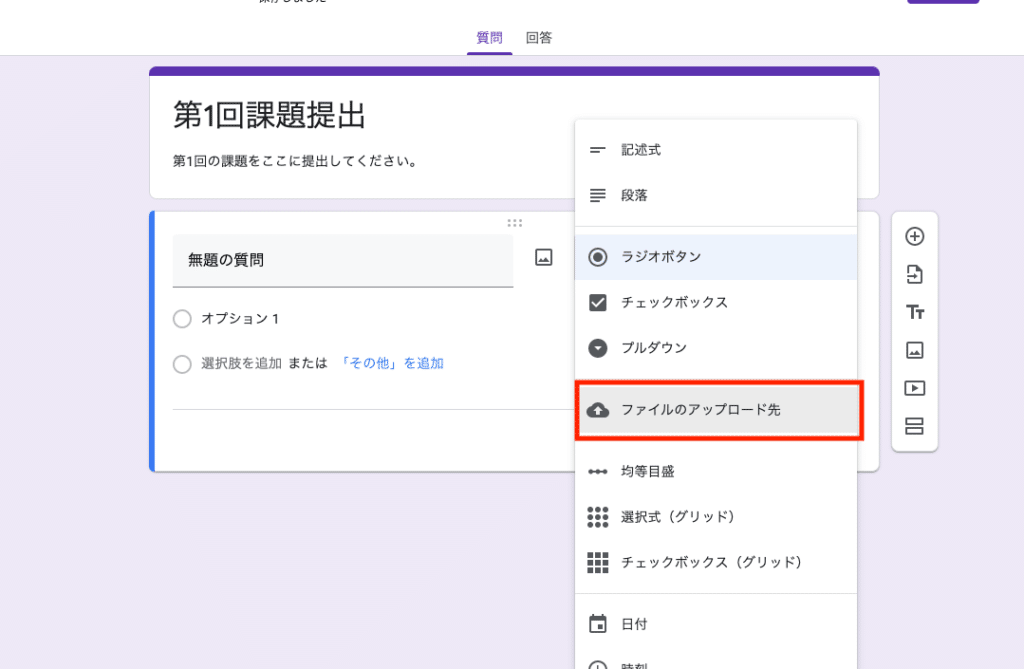Click the 無題の質問 title field
Screen dimensions: 1024x669
(342, 260)
